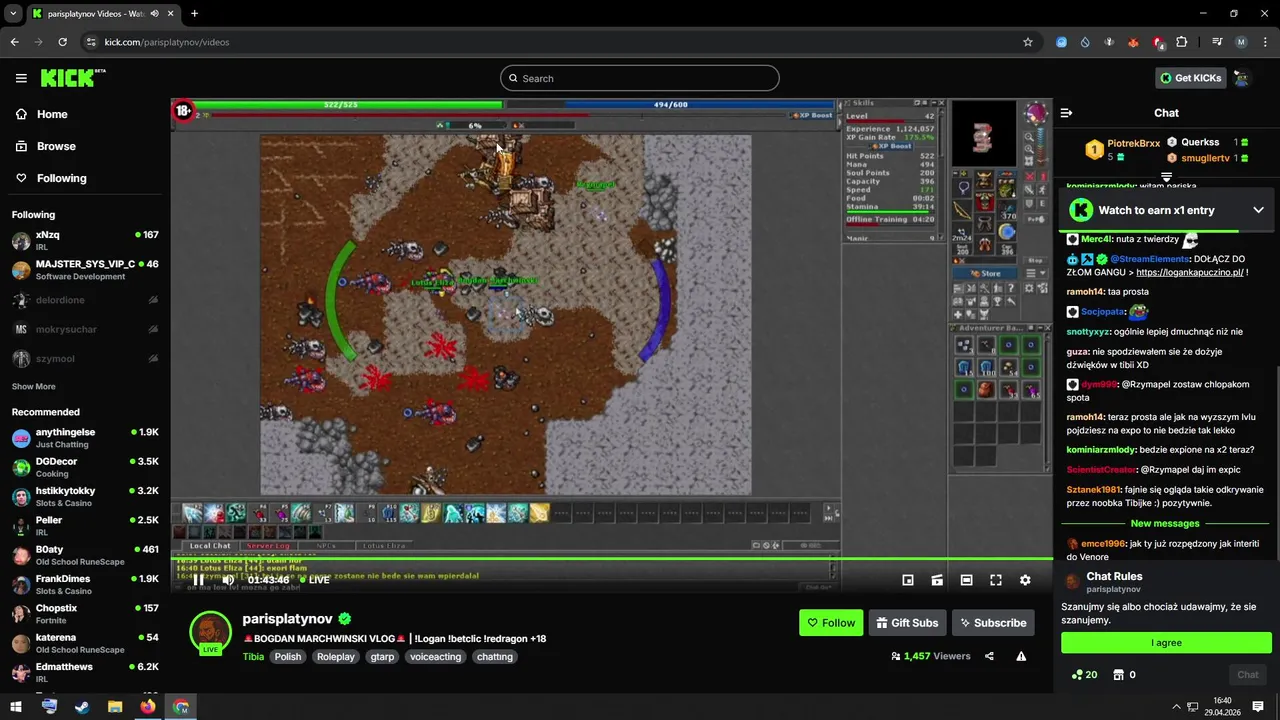The height and width of the screenshot is (720, 1280).
Task: Expand the gift leaderboard
Action: pyautogui.click(x=1166, y=177)
